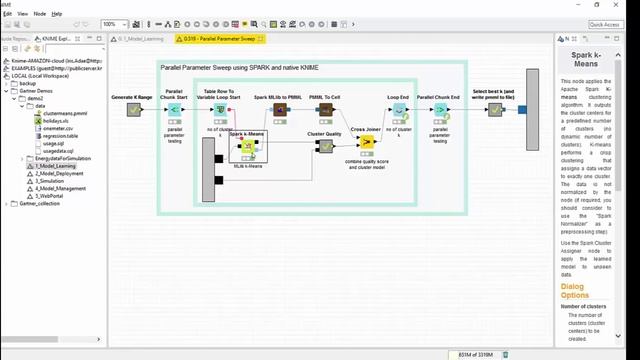640x360 pixels.
Task: Click the horizontal alignment toolbar icon
Action: pos(158,24)
